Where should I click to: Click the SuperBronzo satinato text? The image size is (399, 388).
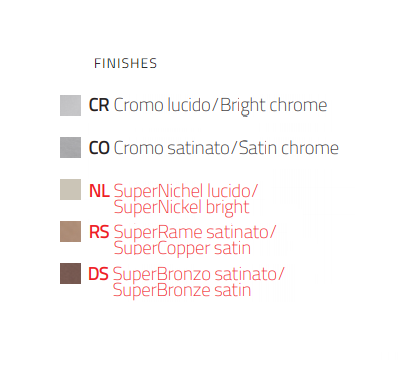198,274
